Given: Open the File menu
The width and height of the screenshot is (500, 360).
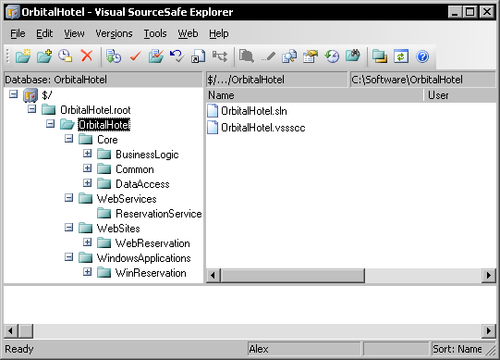Looking at the screenshot, I should tap(18, 33).
